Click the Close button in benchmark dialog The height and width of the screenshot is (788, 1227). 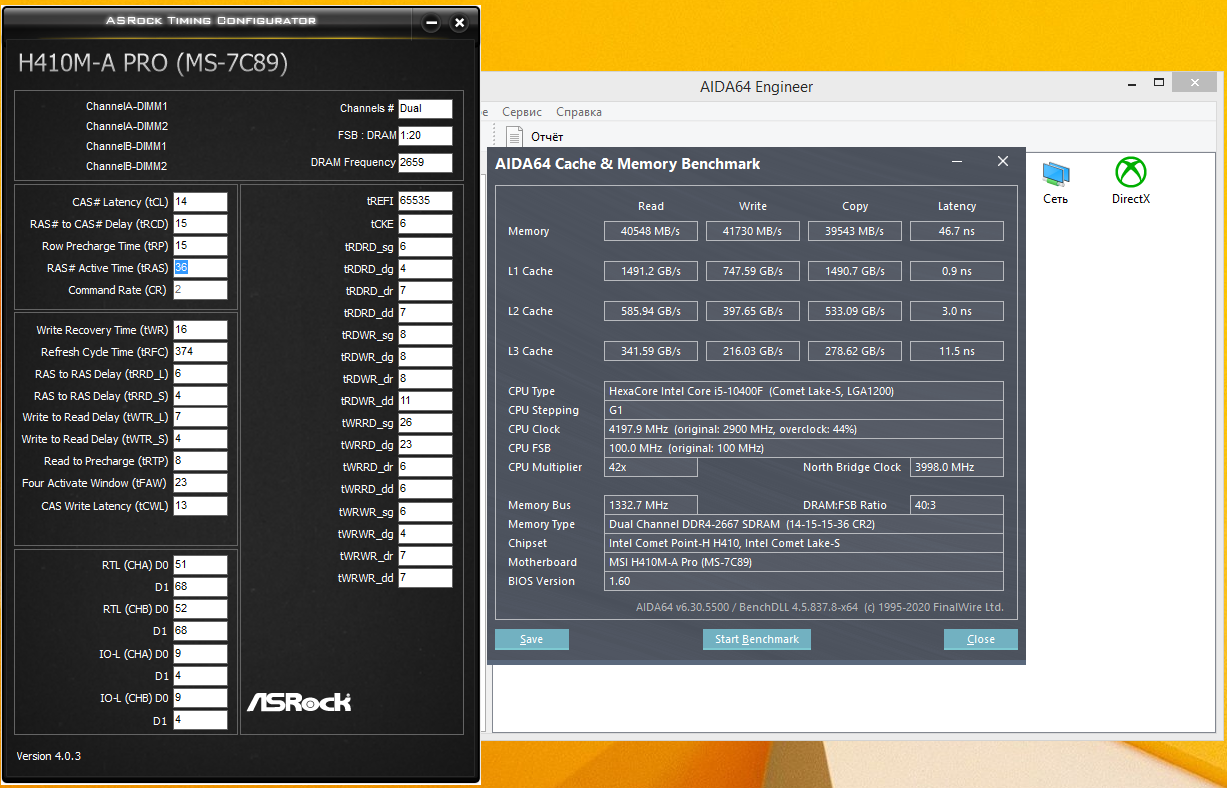coord(981,639)
